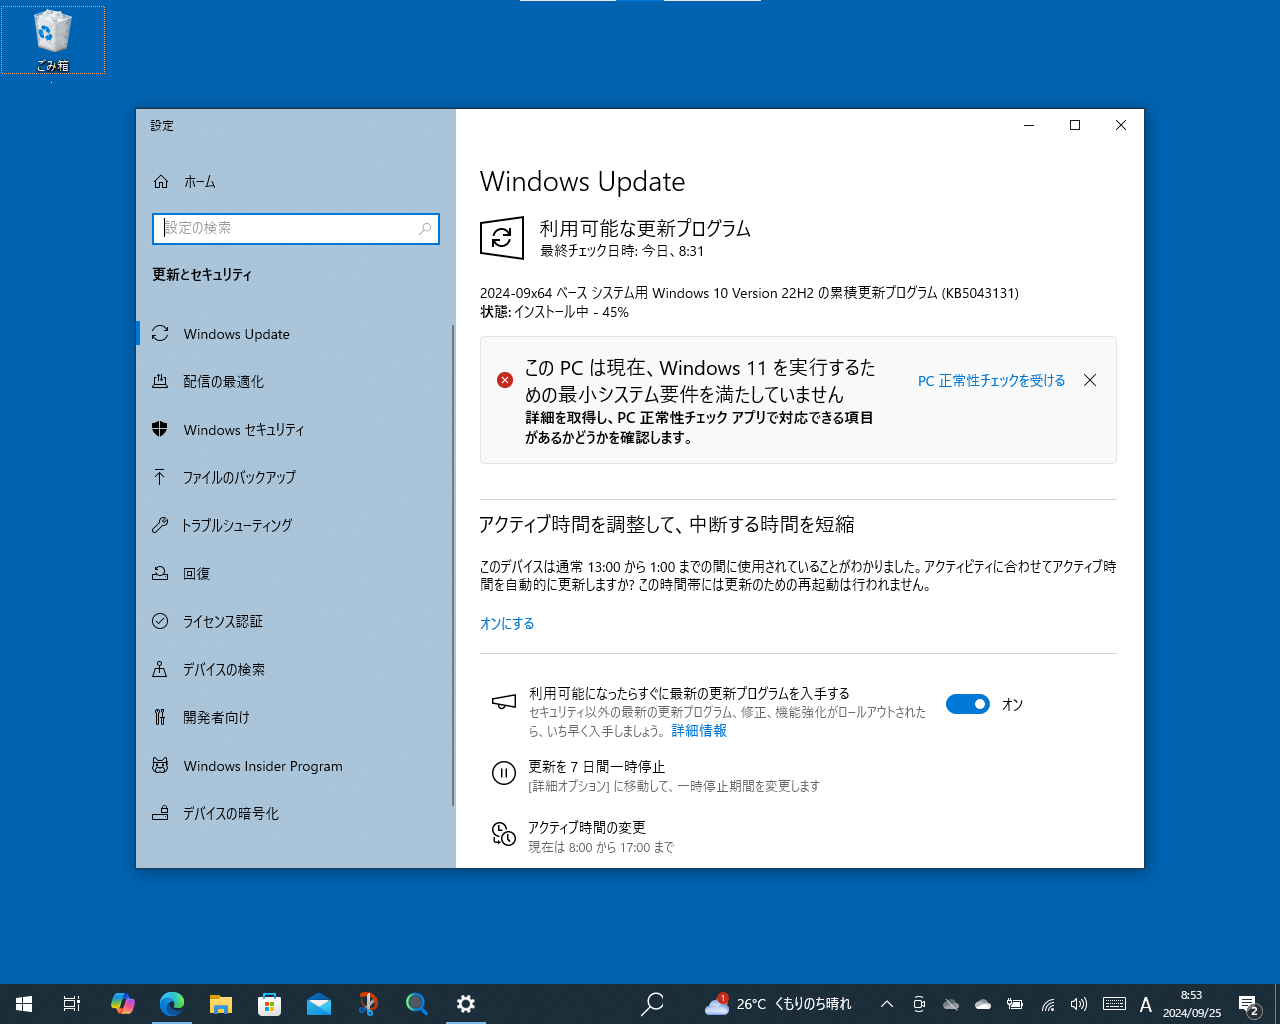Click the 設定の検索 search box
This screenshot has height=1024, width=1280.
pos(295,229)
